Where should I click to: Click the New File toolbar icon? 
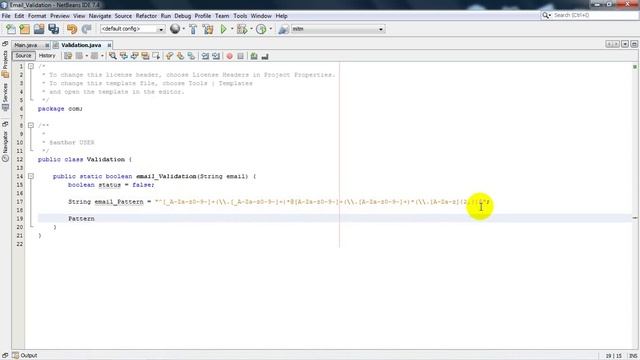coord(11,29)
